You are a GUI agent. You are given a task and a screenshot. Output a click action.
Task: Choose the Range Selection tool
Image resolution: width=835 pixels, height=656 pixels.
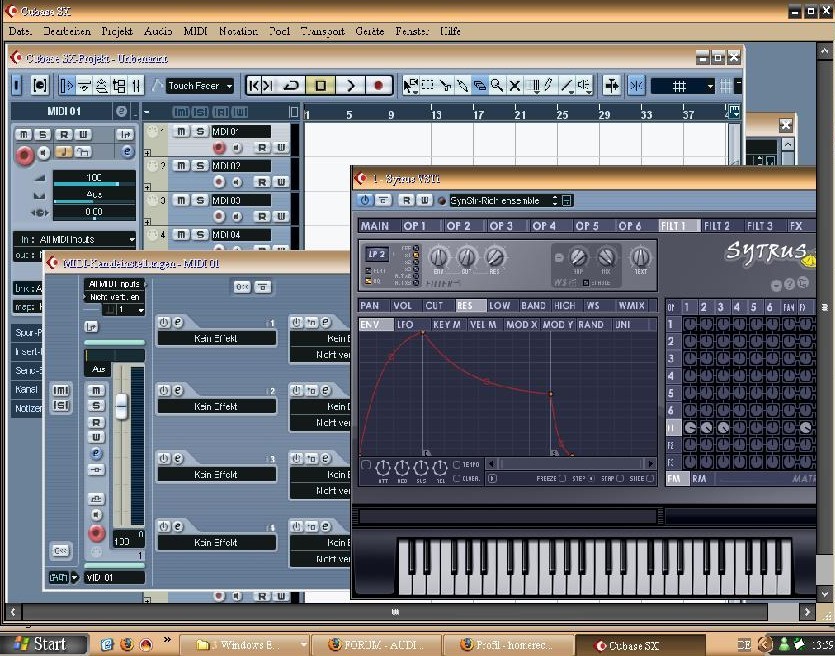[x=428, y=85]
